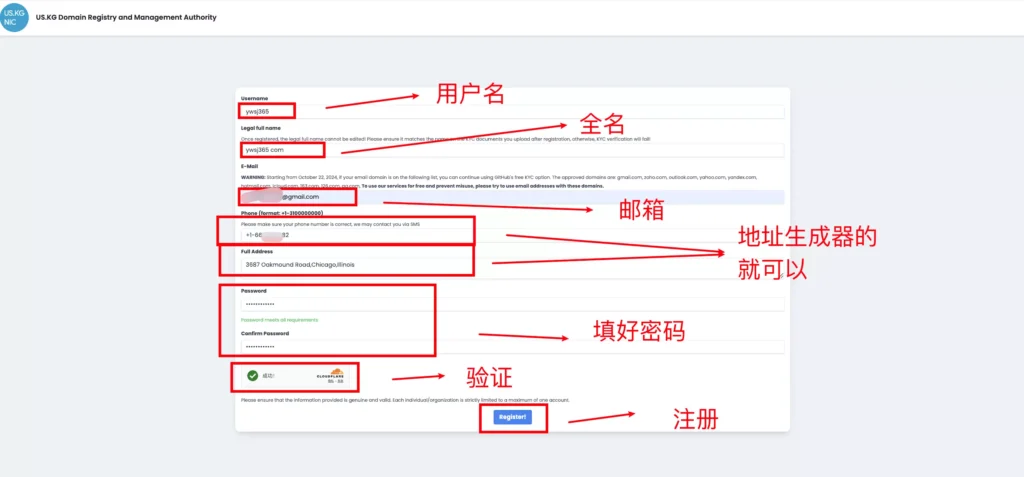Viewport: 1024px width, 477px height.
Task: Open the US.KG Domain Registry header title
Action: click(x=126, y=18)
